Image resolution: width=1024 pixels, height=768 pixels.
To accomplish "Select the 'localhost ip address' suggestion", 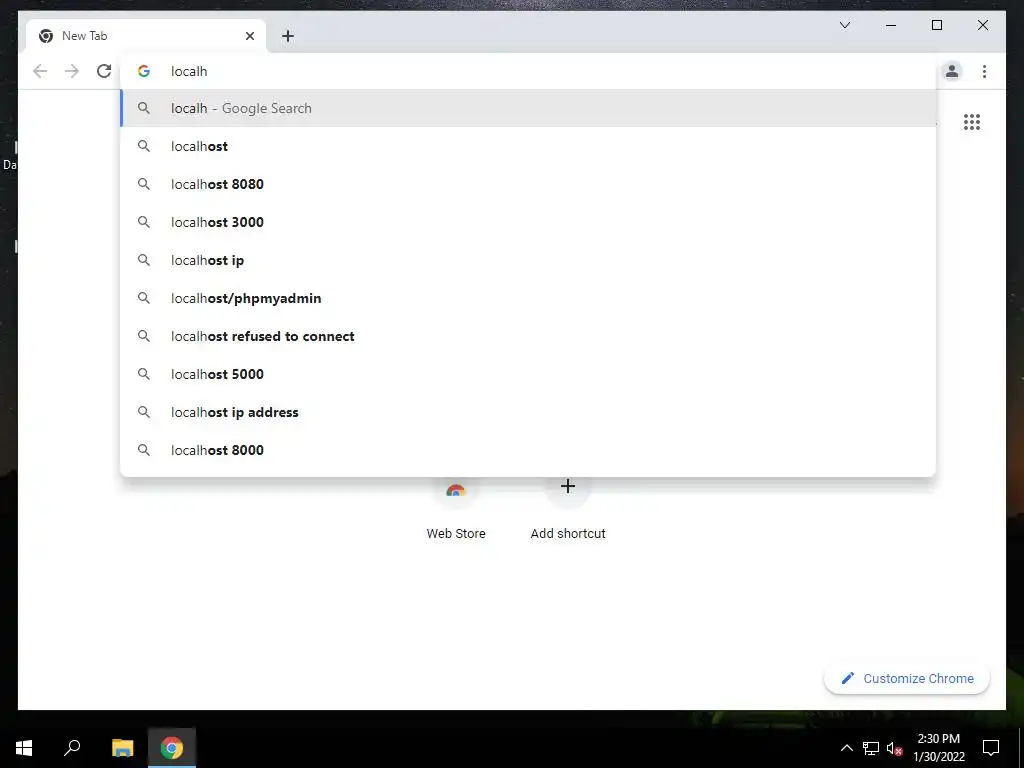I will (528, 412).
